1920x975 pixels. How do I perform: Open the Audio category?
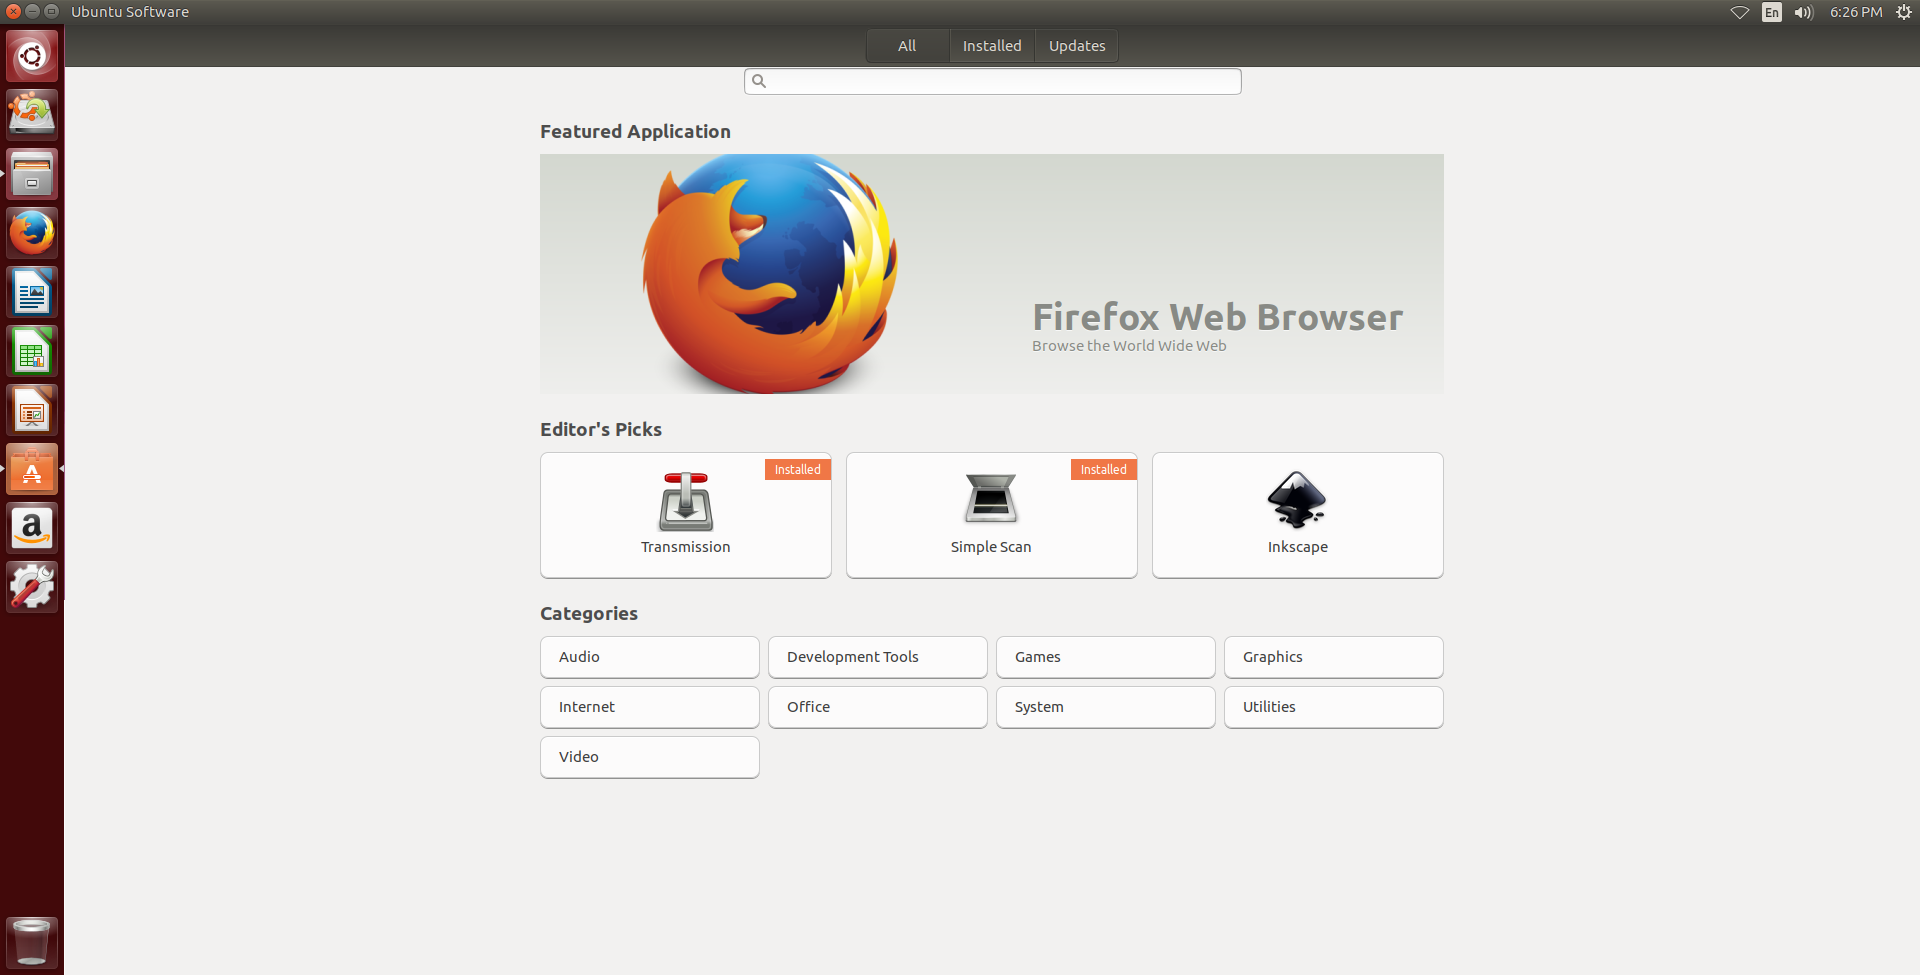click(x=650, y=657)
